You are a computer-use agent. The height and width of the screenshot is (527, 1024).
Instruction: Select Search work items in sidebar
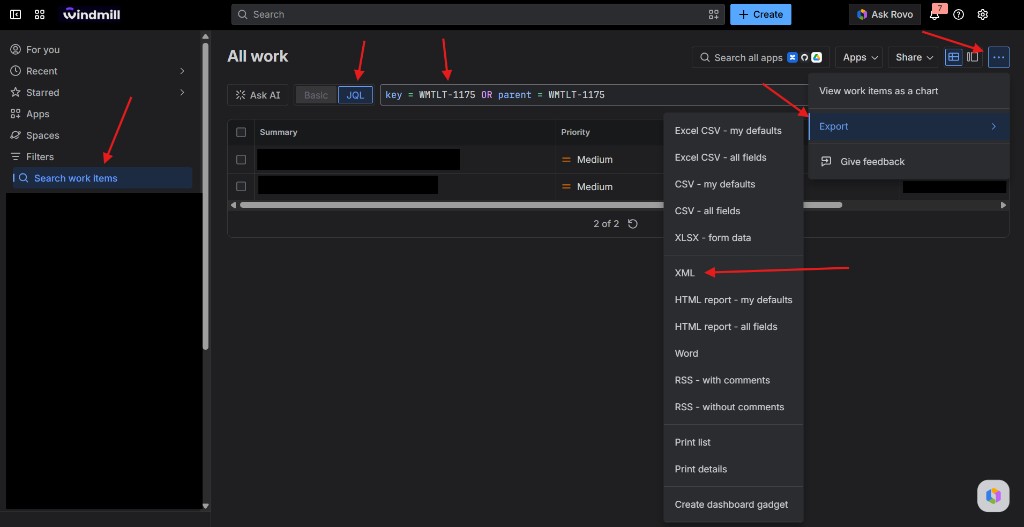103,178
